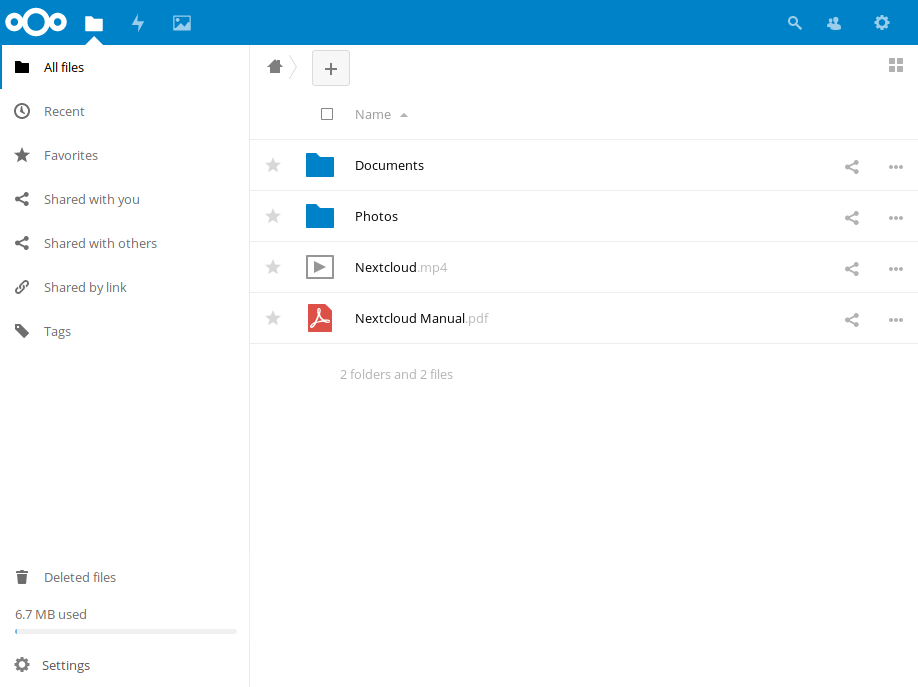918x687 pixels.
Task: Open the Activity lightning bolt icon
Action: (x=138, y=23)
